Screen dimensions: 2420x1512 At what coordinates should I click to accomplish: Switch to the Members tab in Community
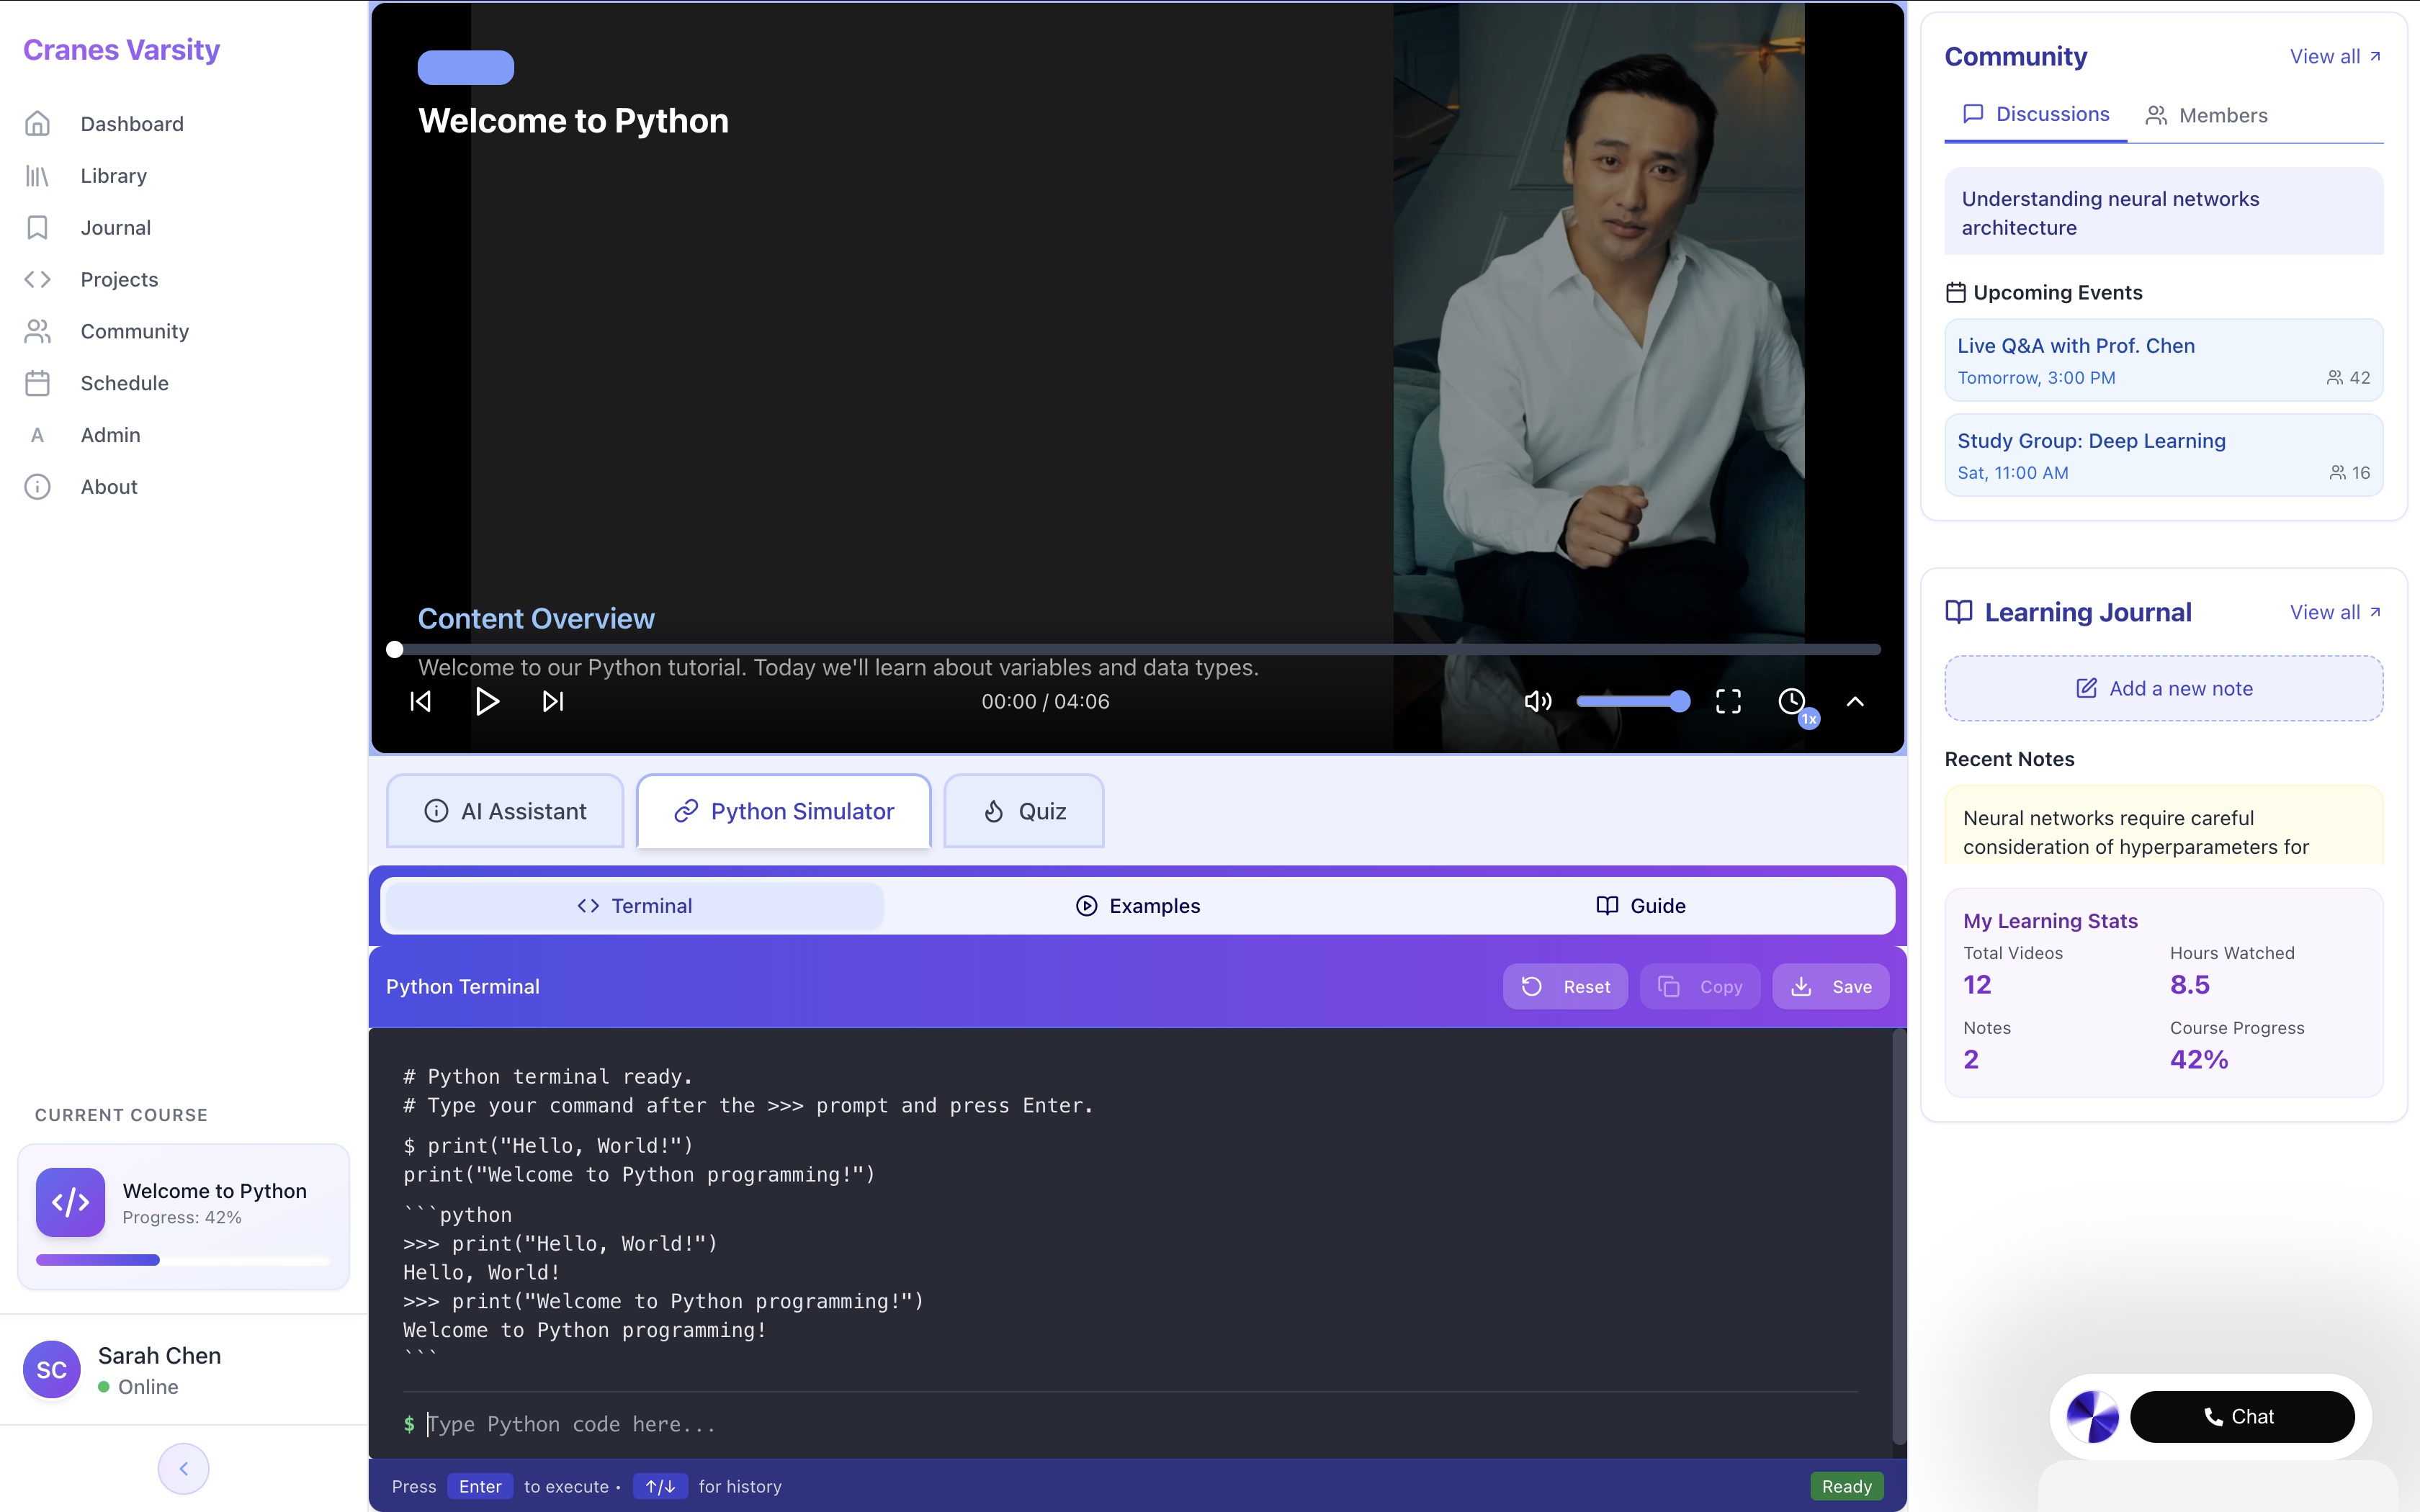pyautogui.click(x=2207, y=115)
